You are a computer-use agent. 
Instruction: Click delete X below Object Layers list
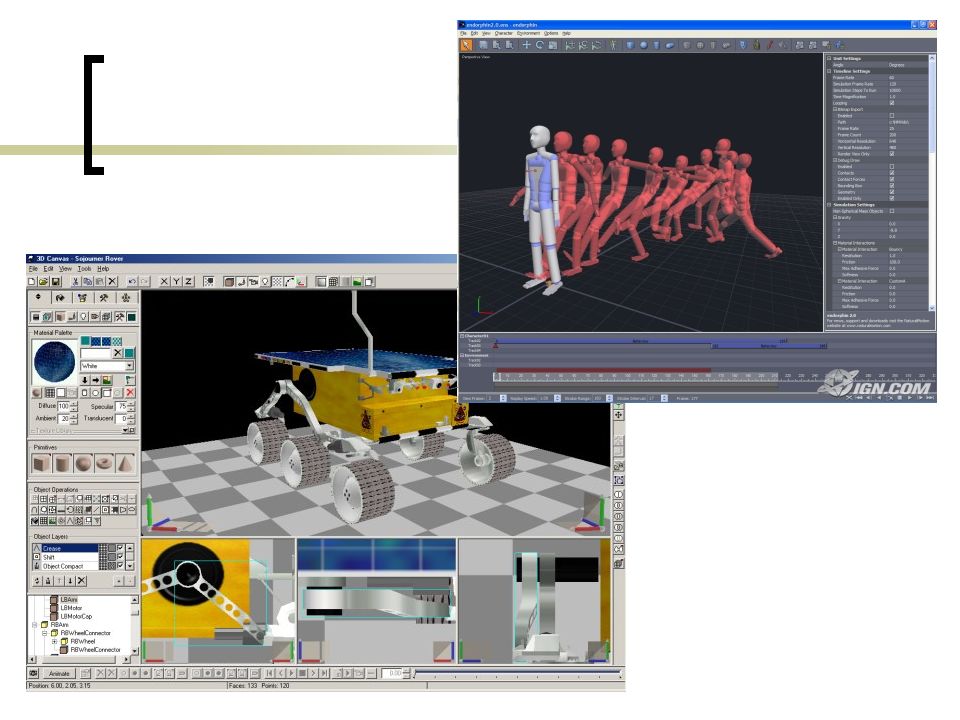81,581
